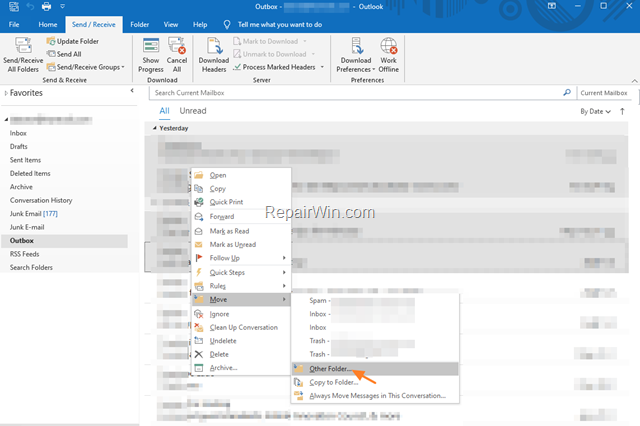Click Undo icon in title bar
The width and height of the screenshot is (640, 426).
(30, 7)
